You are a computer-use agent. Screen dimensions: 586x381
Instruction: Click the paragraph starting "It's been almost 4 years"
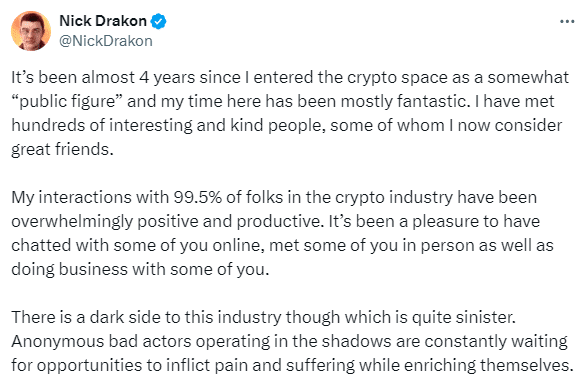coord(290,113)
